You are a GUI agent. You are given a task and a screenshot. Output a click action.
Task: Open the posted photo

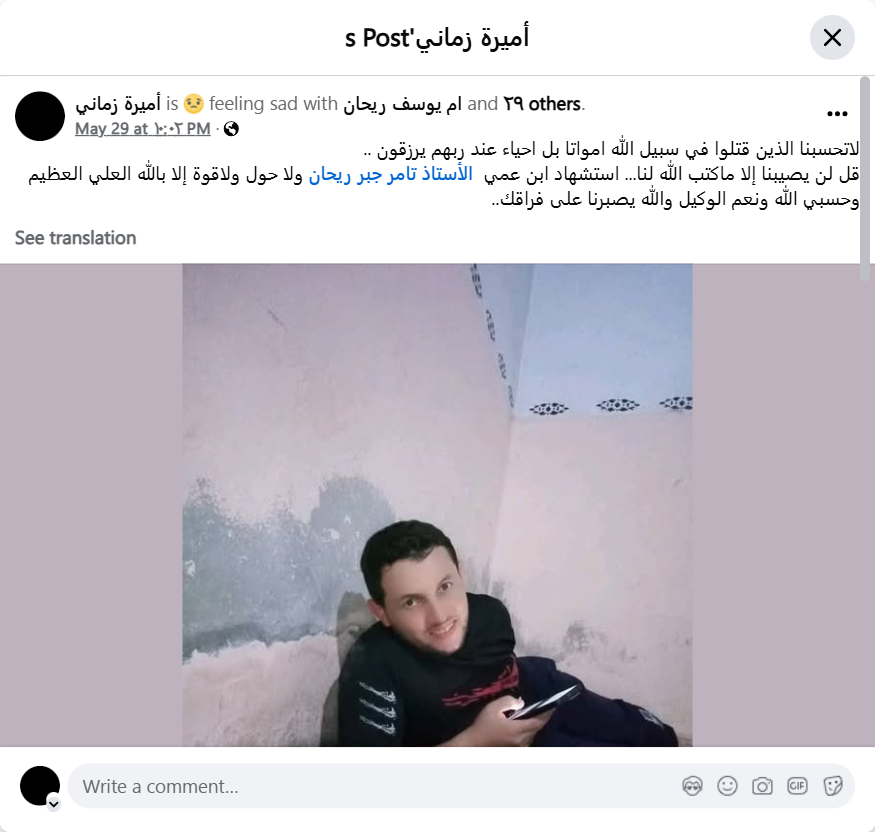(438, 505)
